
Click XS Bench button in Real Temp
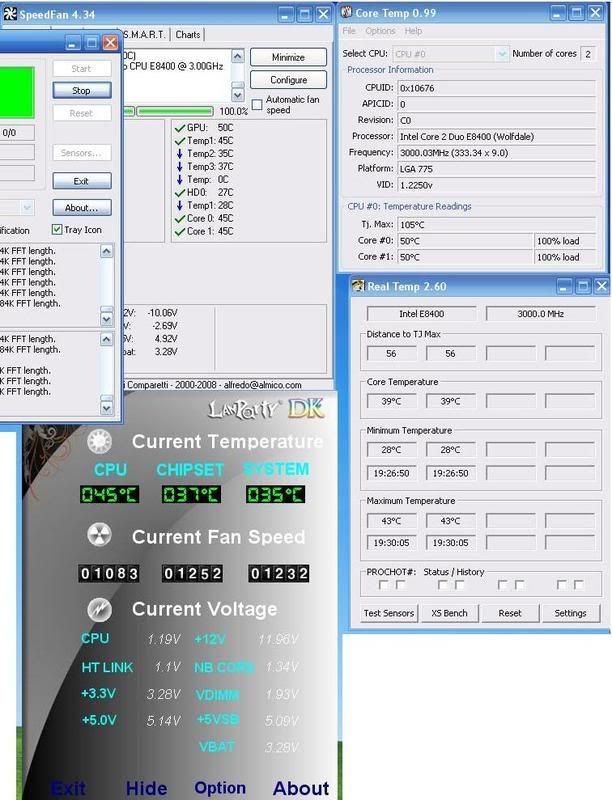click(449, 613)
